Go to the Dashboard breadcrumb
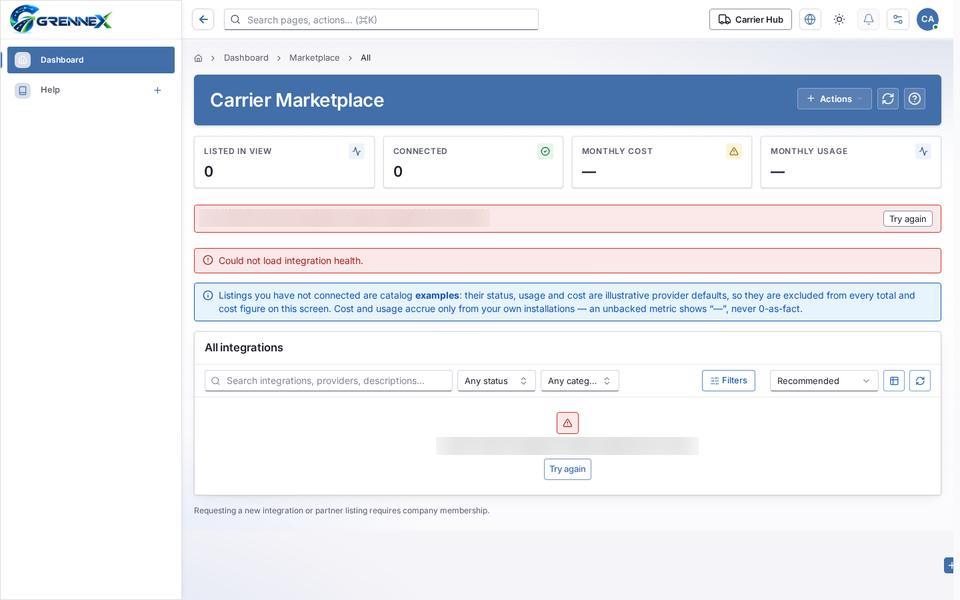The image size is (960, 600). [246, 58]
